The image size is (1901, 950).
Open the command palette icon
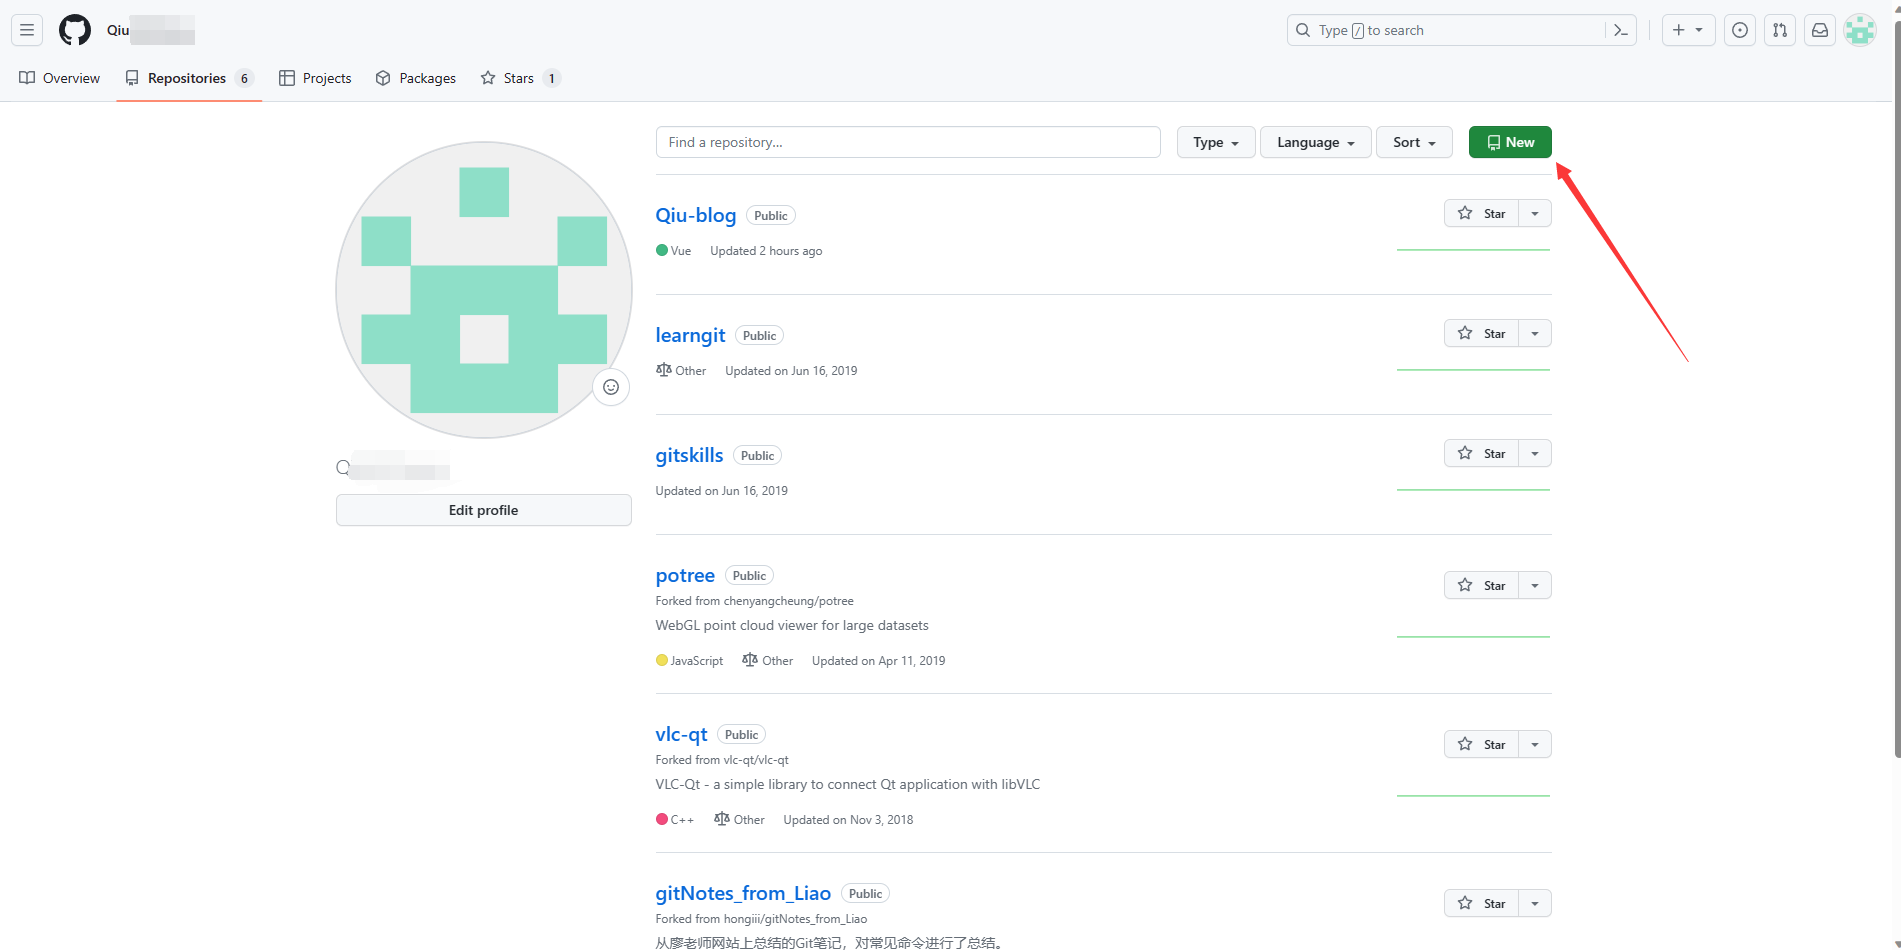point(1621,30)
